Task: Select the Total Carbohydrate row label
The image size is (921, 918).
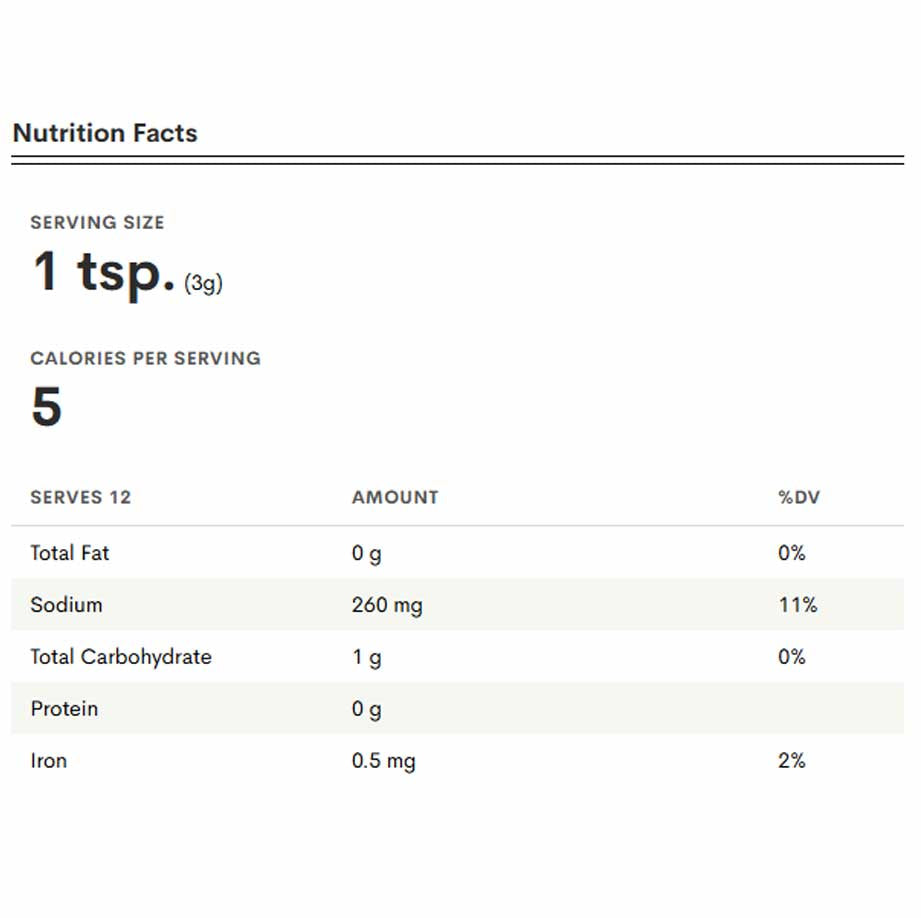Action: pyautogui.click(x=121, y=657)
